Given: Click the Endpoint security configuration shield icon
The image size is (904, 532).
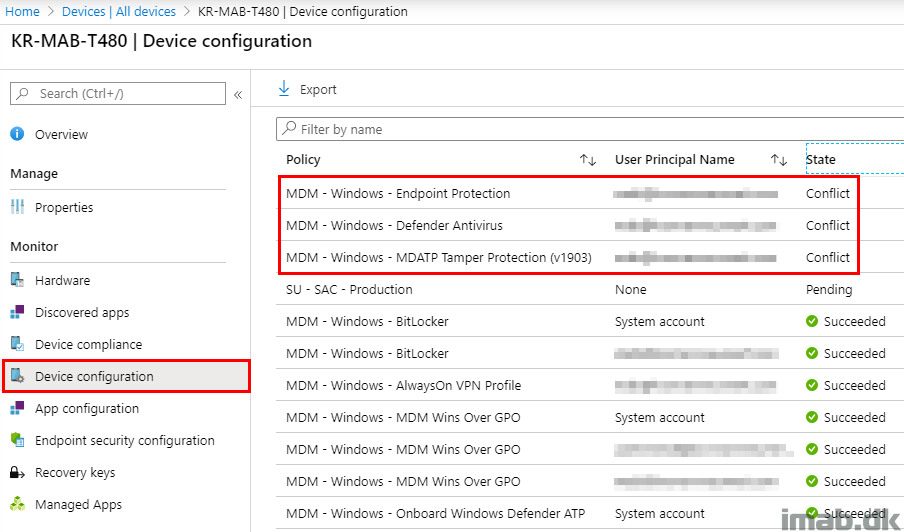Looking at the screenshot, I should coord(17,440).
